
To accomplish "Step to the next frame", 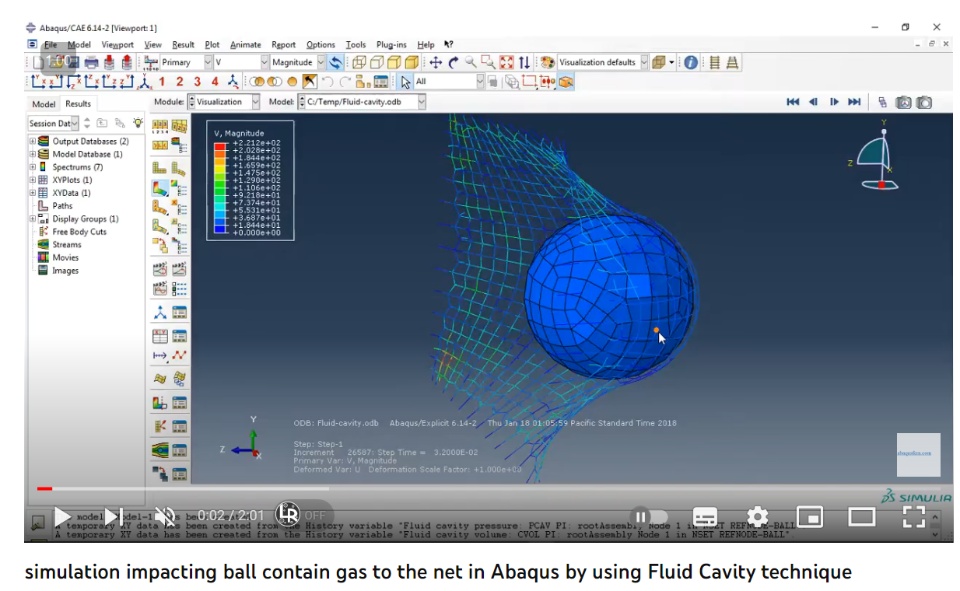I will tap(834, 102).
